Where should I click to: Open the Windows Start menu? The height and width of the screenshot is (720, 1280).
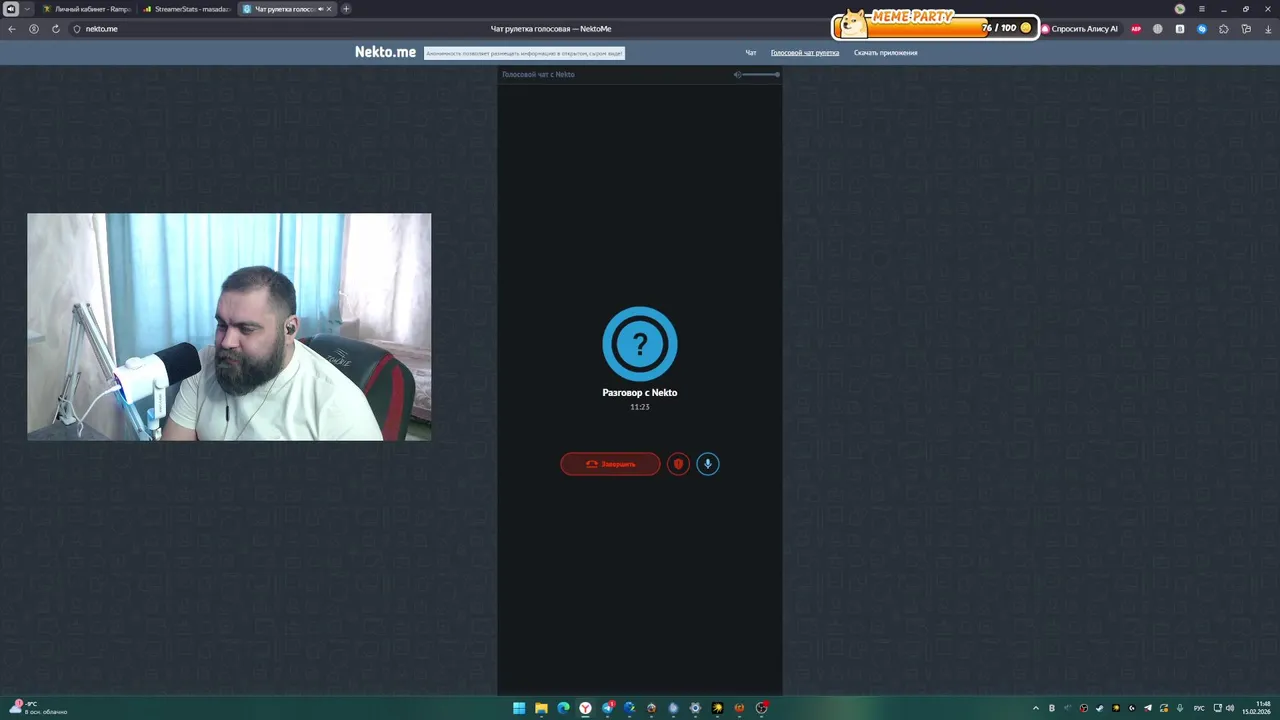(x=519, y=708)
